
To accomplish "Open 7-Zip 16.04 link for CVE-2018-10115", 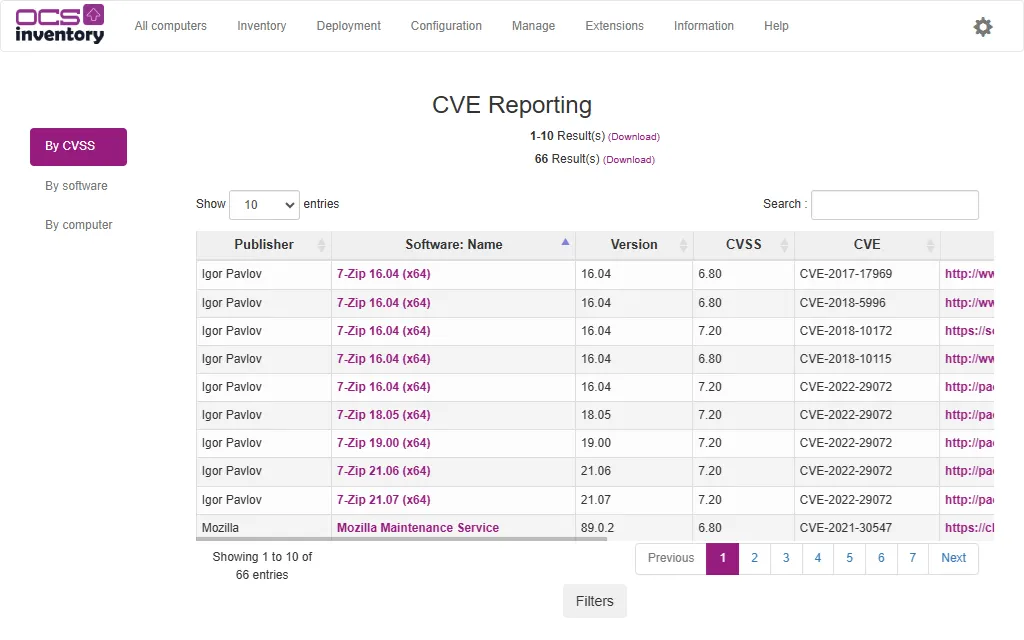I will (x=383, y=359).
